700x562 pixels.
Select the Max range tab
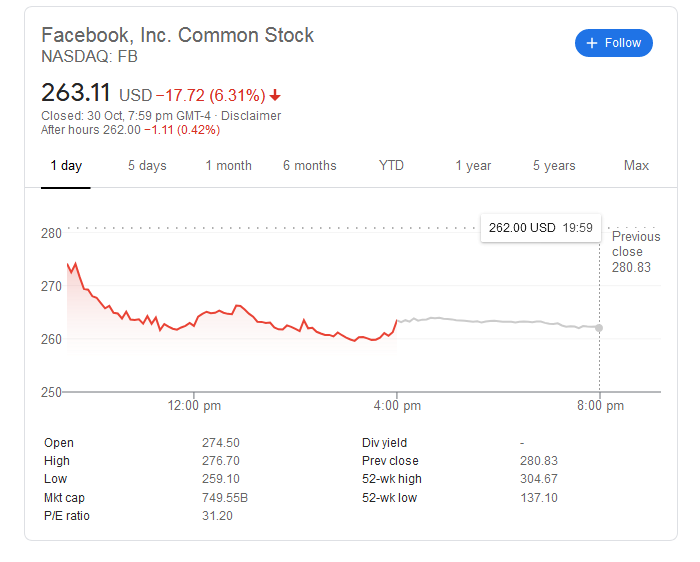tap(636, 166)
